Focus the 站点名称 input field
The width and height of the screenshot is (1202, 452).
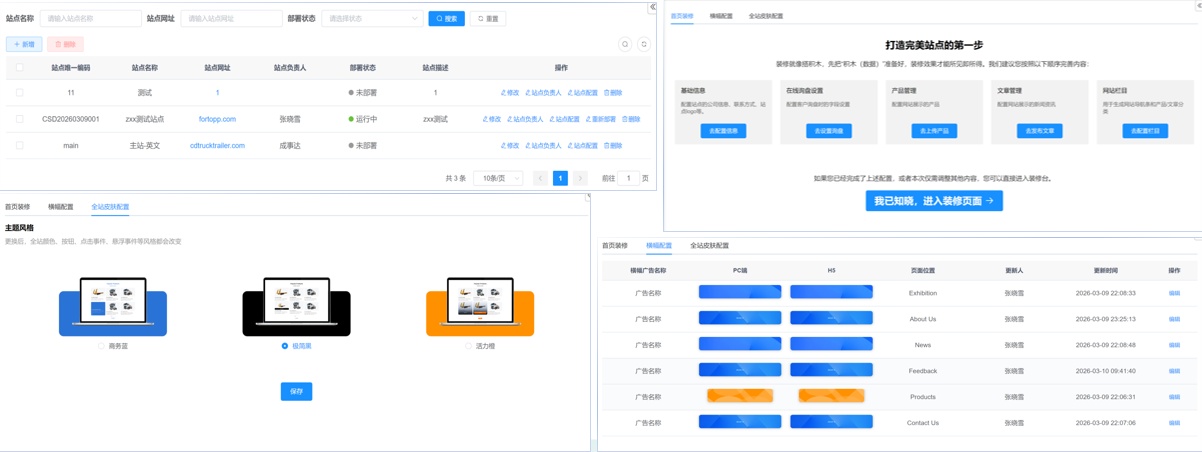coord(90,18)
